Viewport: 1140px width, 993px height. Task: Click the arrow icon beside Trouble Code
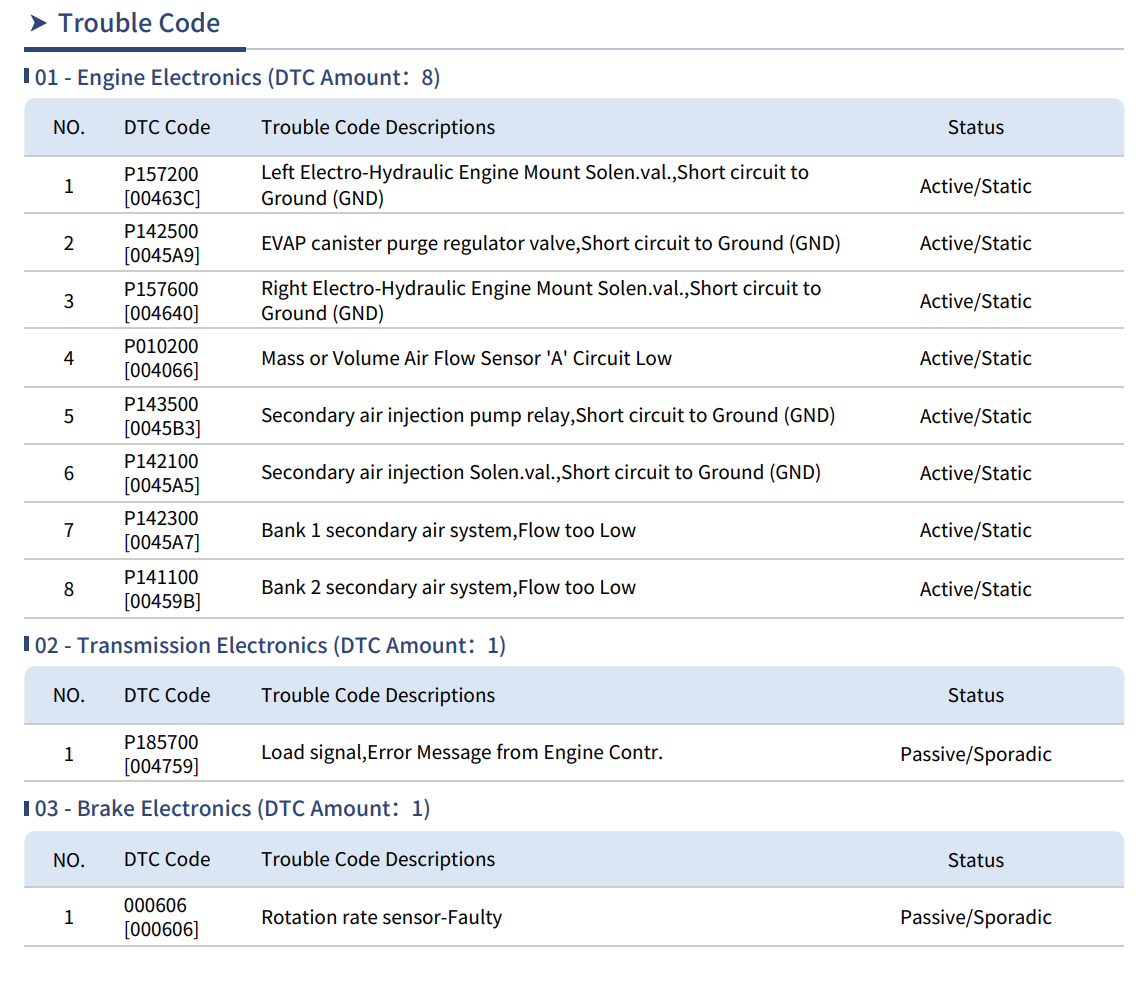39,24
